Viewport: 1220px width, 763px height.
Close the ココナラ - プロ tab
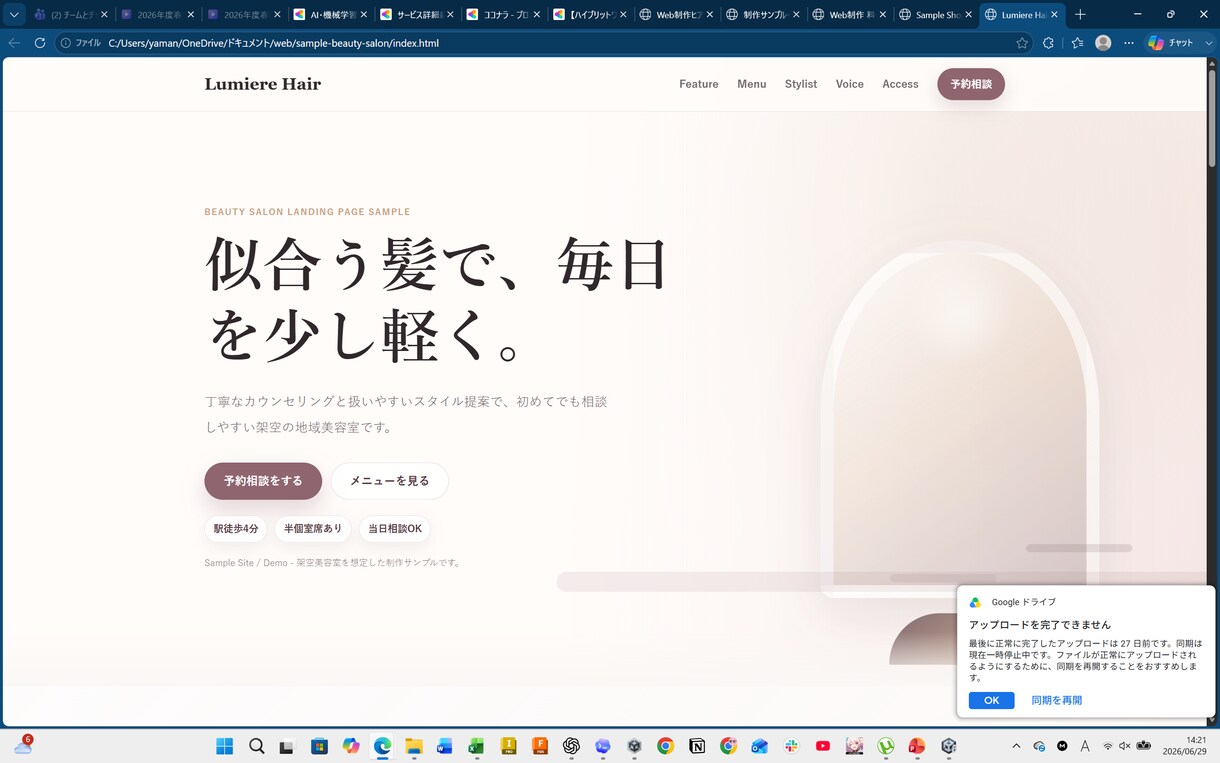(x=537, y=15)
